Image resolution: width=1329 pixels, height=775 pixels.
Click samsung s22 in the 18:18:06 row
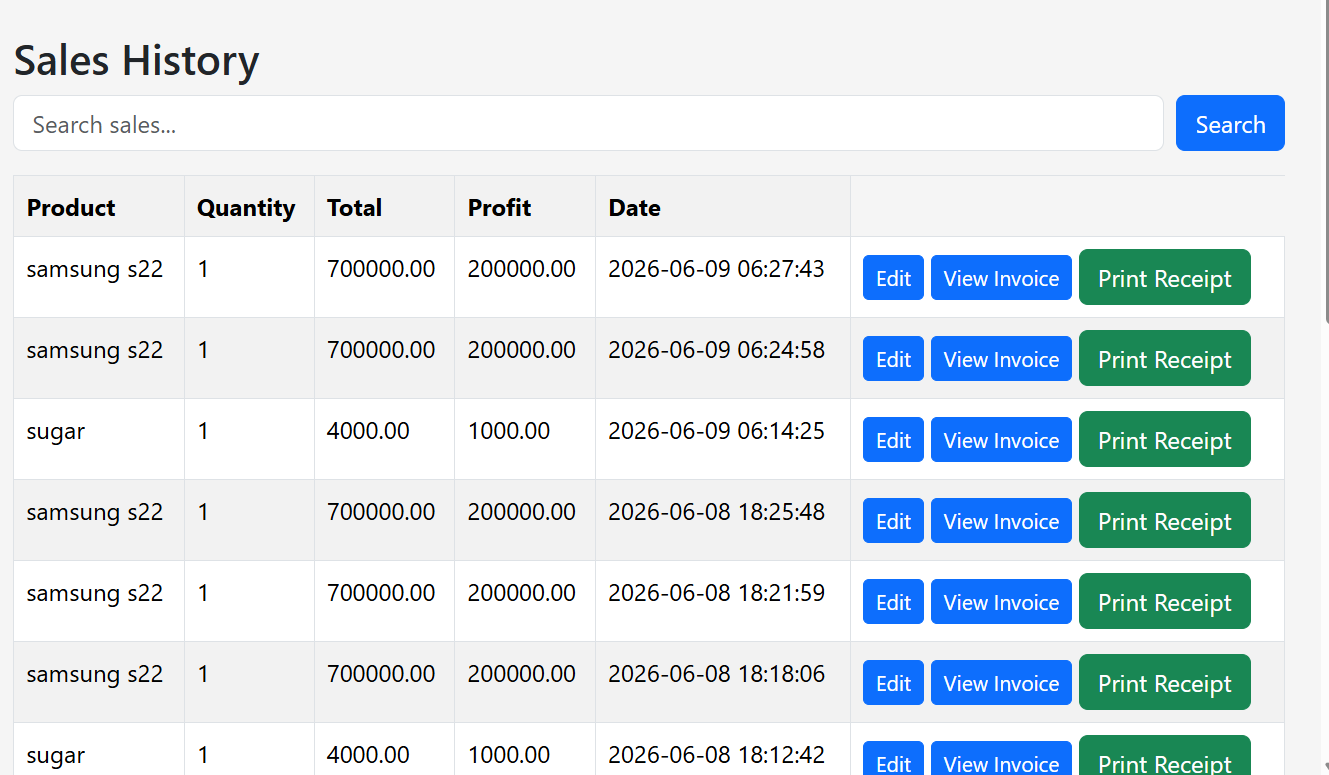click(x=94, y=675)
